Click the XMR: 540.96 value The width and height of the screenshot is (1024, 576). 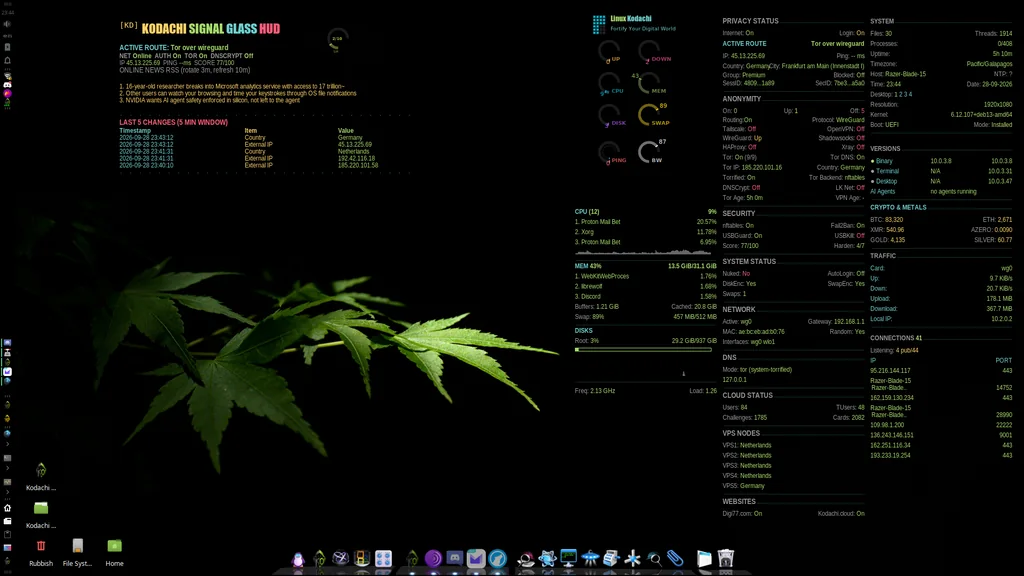[x=887, y=230]
